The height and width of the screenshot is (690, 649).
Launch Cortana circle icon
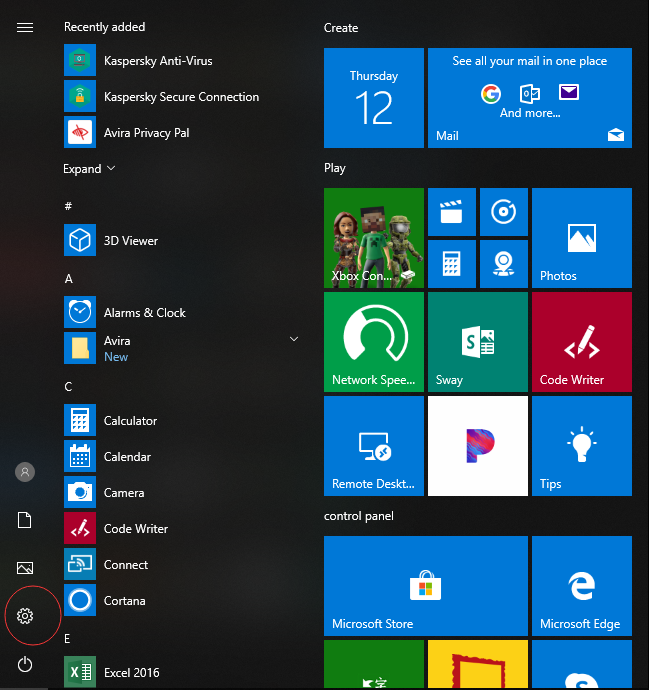click(80, 600)
